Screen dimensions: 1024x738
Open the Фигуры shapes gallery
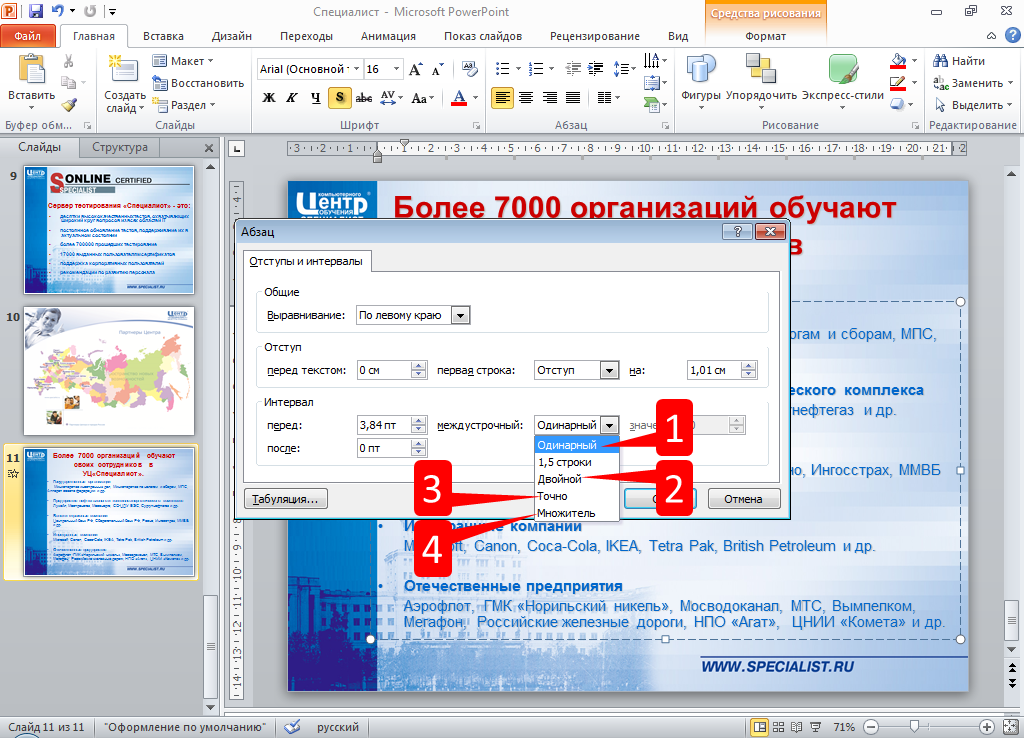[701, 70]
